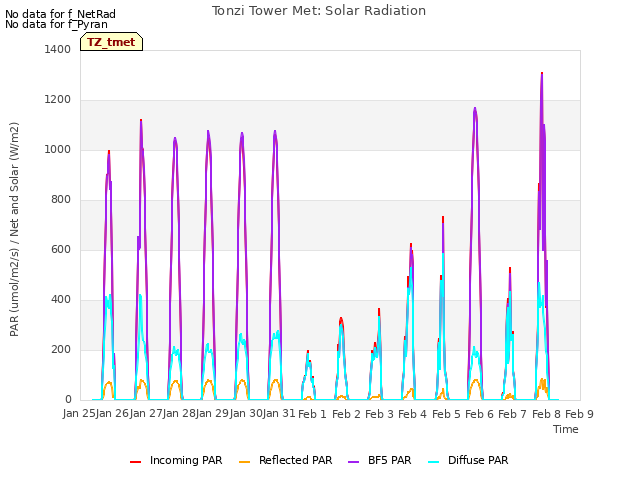Click the x-axis Time label

tap(566, 429)
